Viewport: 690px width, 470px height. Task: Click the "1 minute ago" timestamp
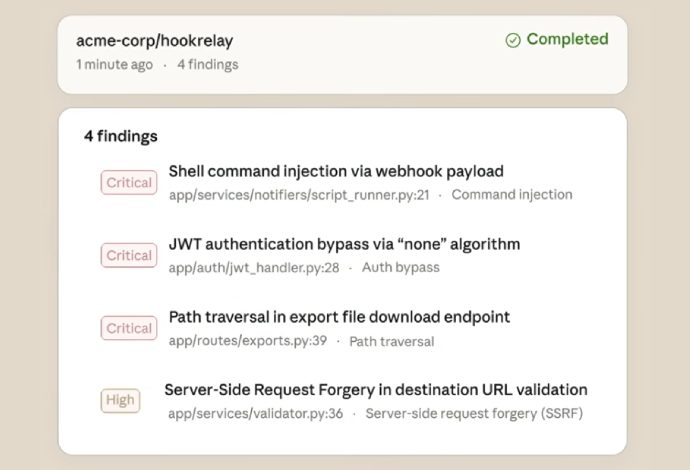pyautogui.click(x=115, y=65)
